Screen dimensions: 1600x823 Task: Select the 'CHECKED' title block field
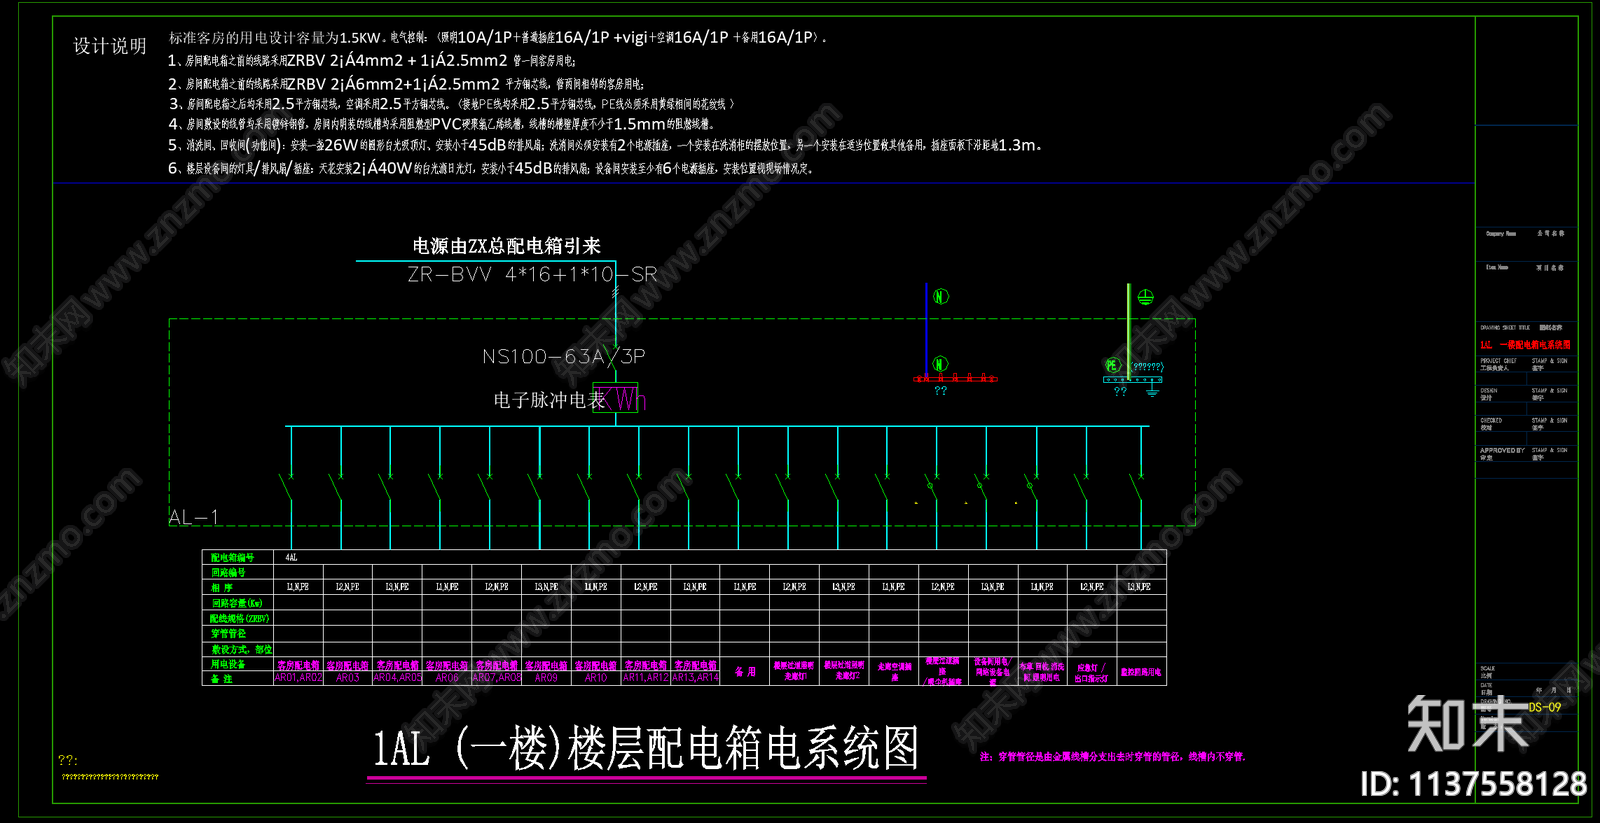point(1491,421)
